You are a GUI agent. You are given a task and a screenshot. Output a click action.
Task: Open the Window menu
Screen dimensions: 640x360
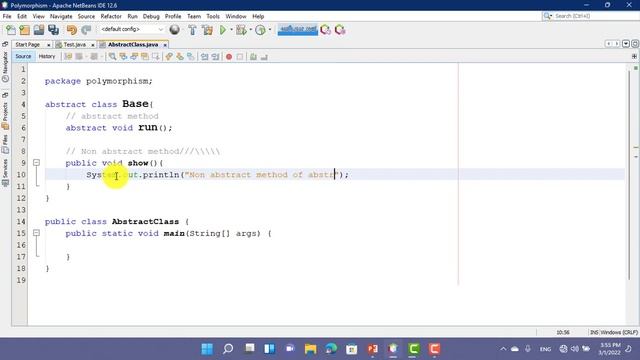click(x=236, y=16)
